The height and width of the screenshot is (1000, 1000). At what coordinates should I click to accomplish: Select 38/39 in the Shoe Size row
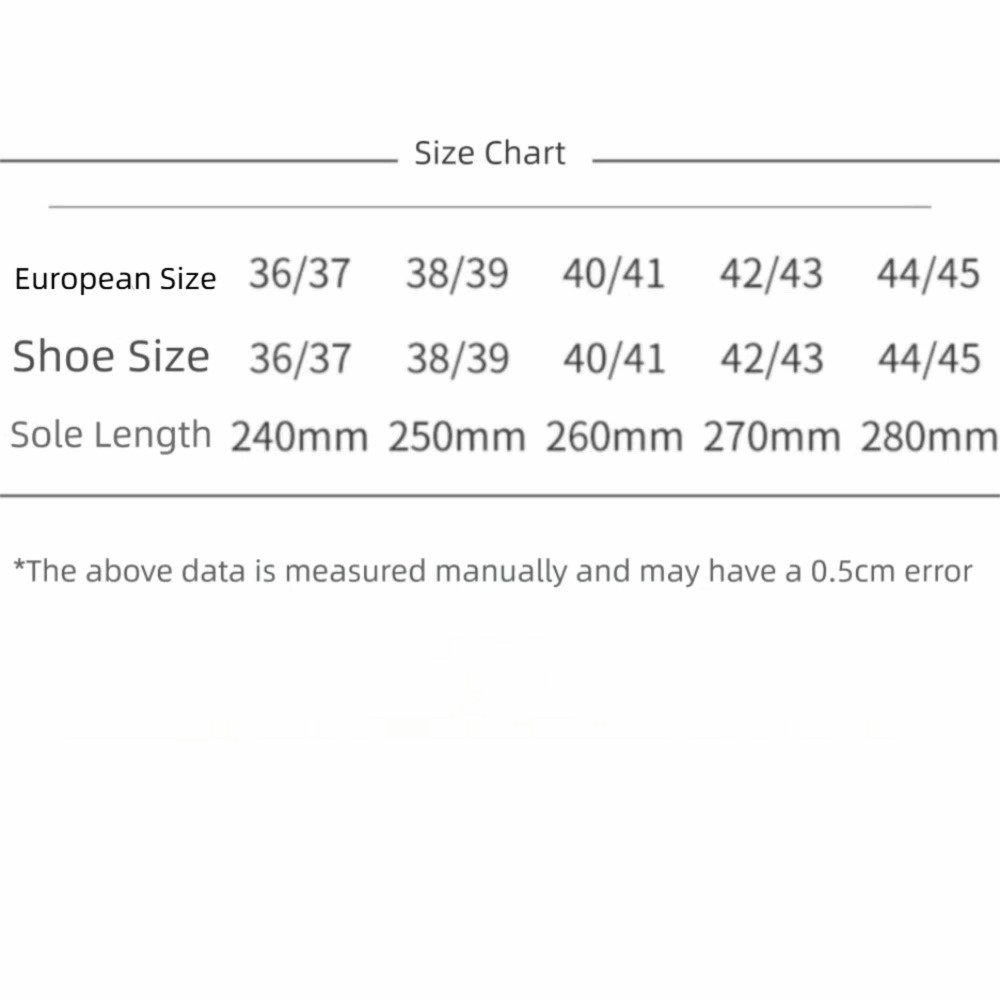[x=457, y=358]
